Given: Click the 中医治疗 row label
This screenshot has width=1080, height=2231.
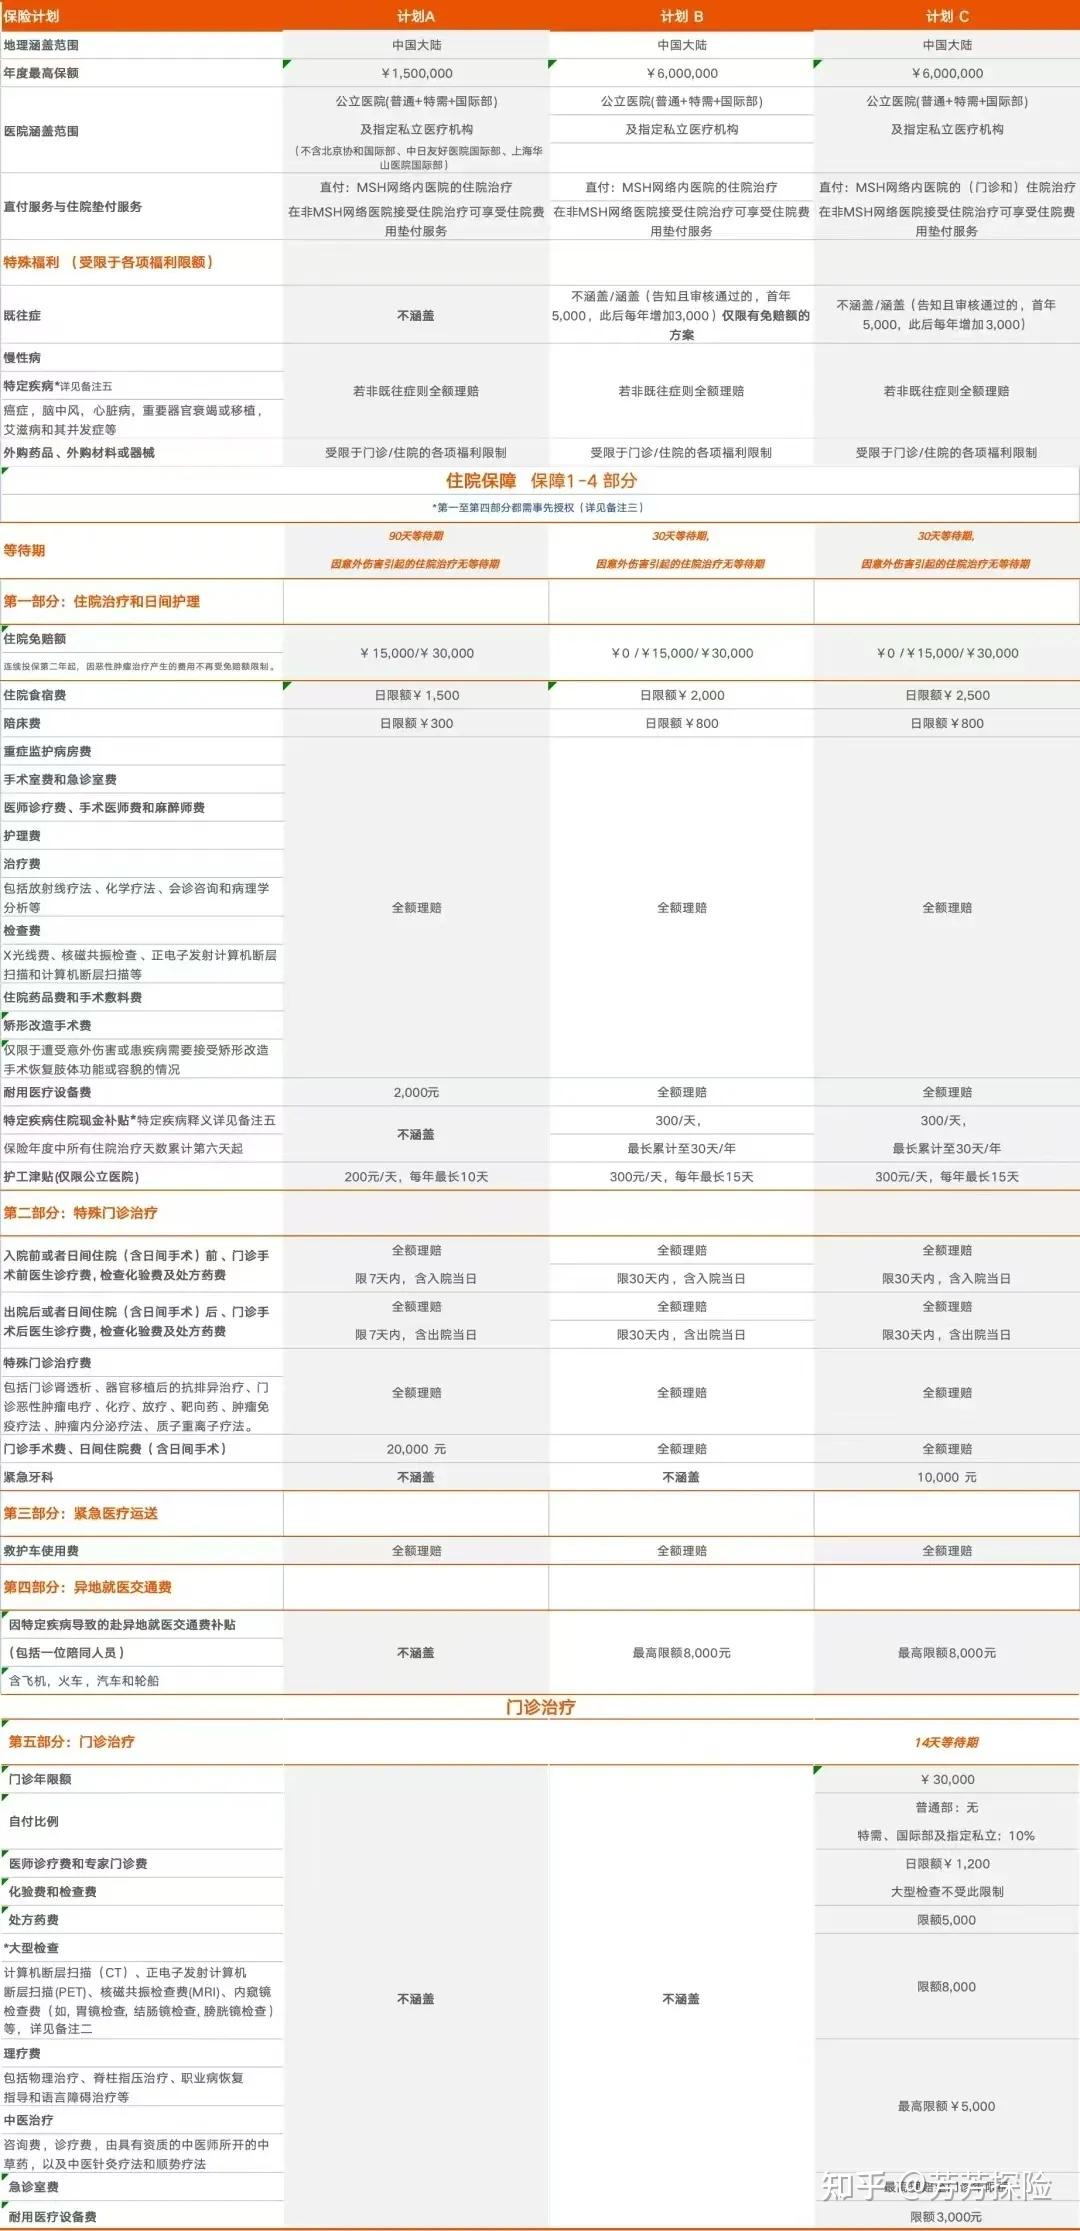Looking at the screenshot, I should [x=28, y=2120].
